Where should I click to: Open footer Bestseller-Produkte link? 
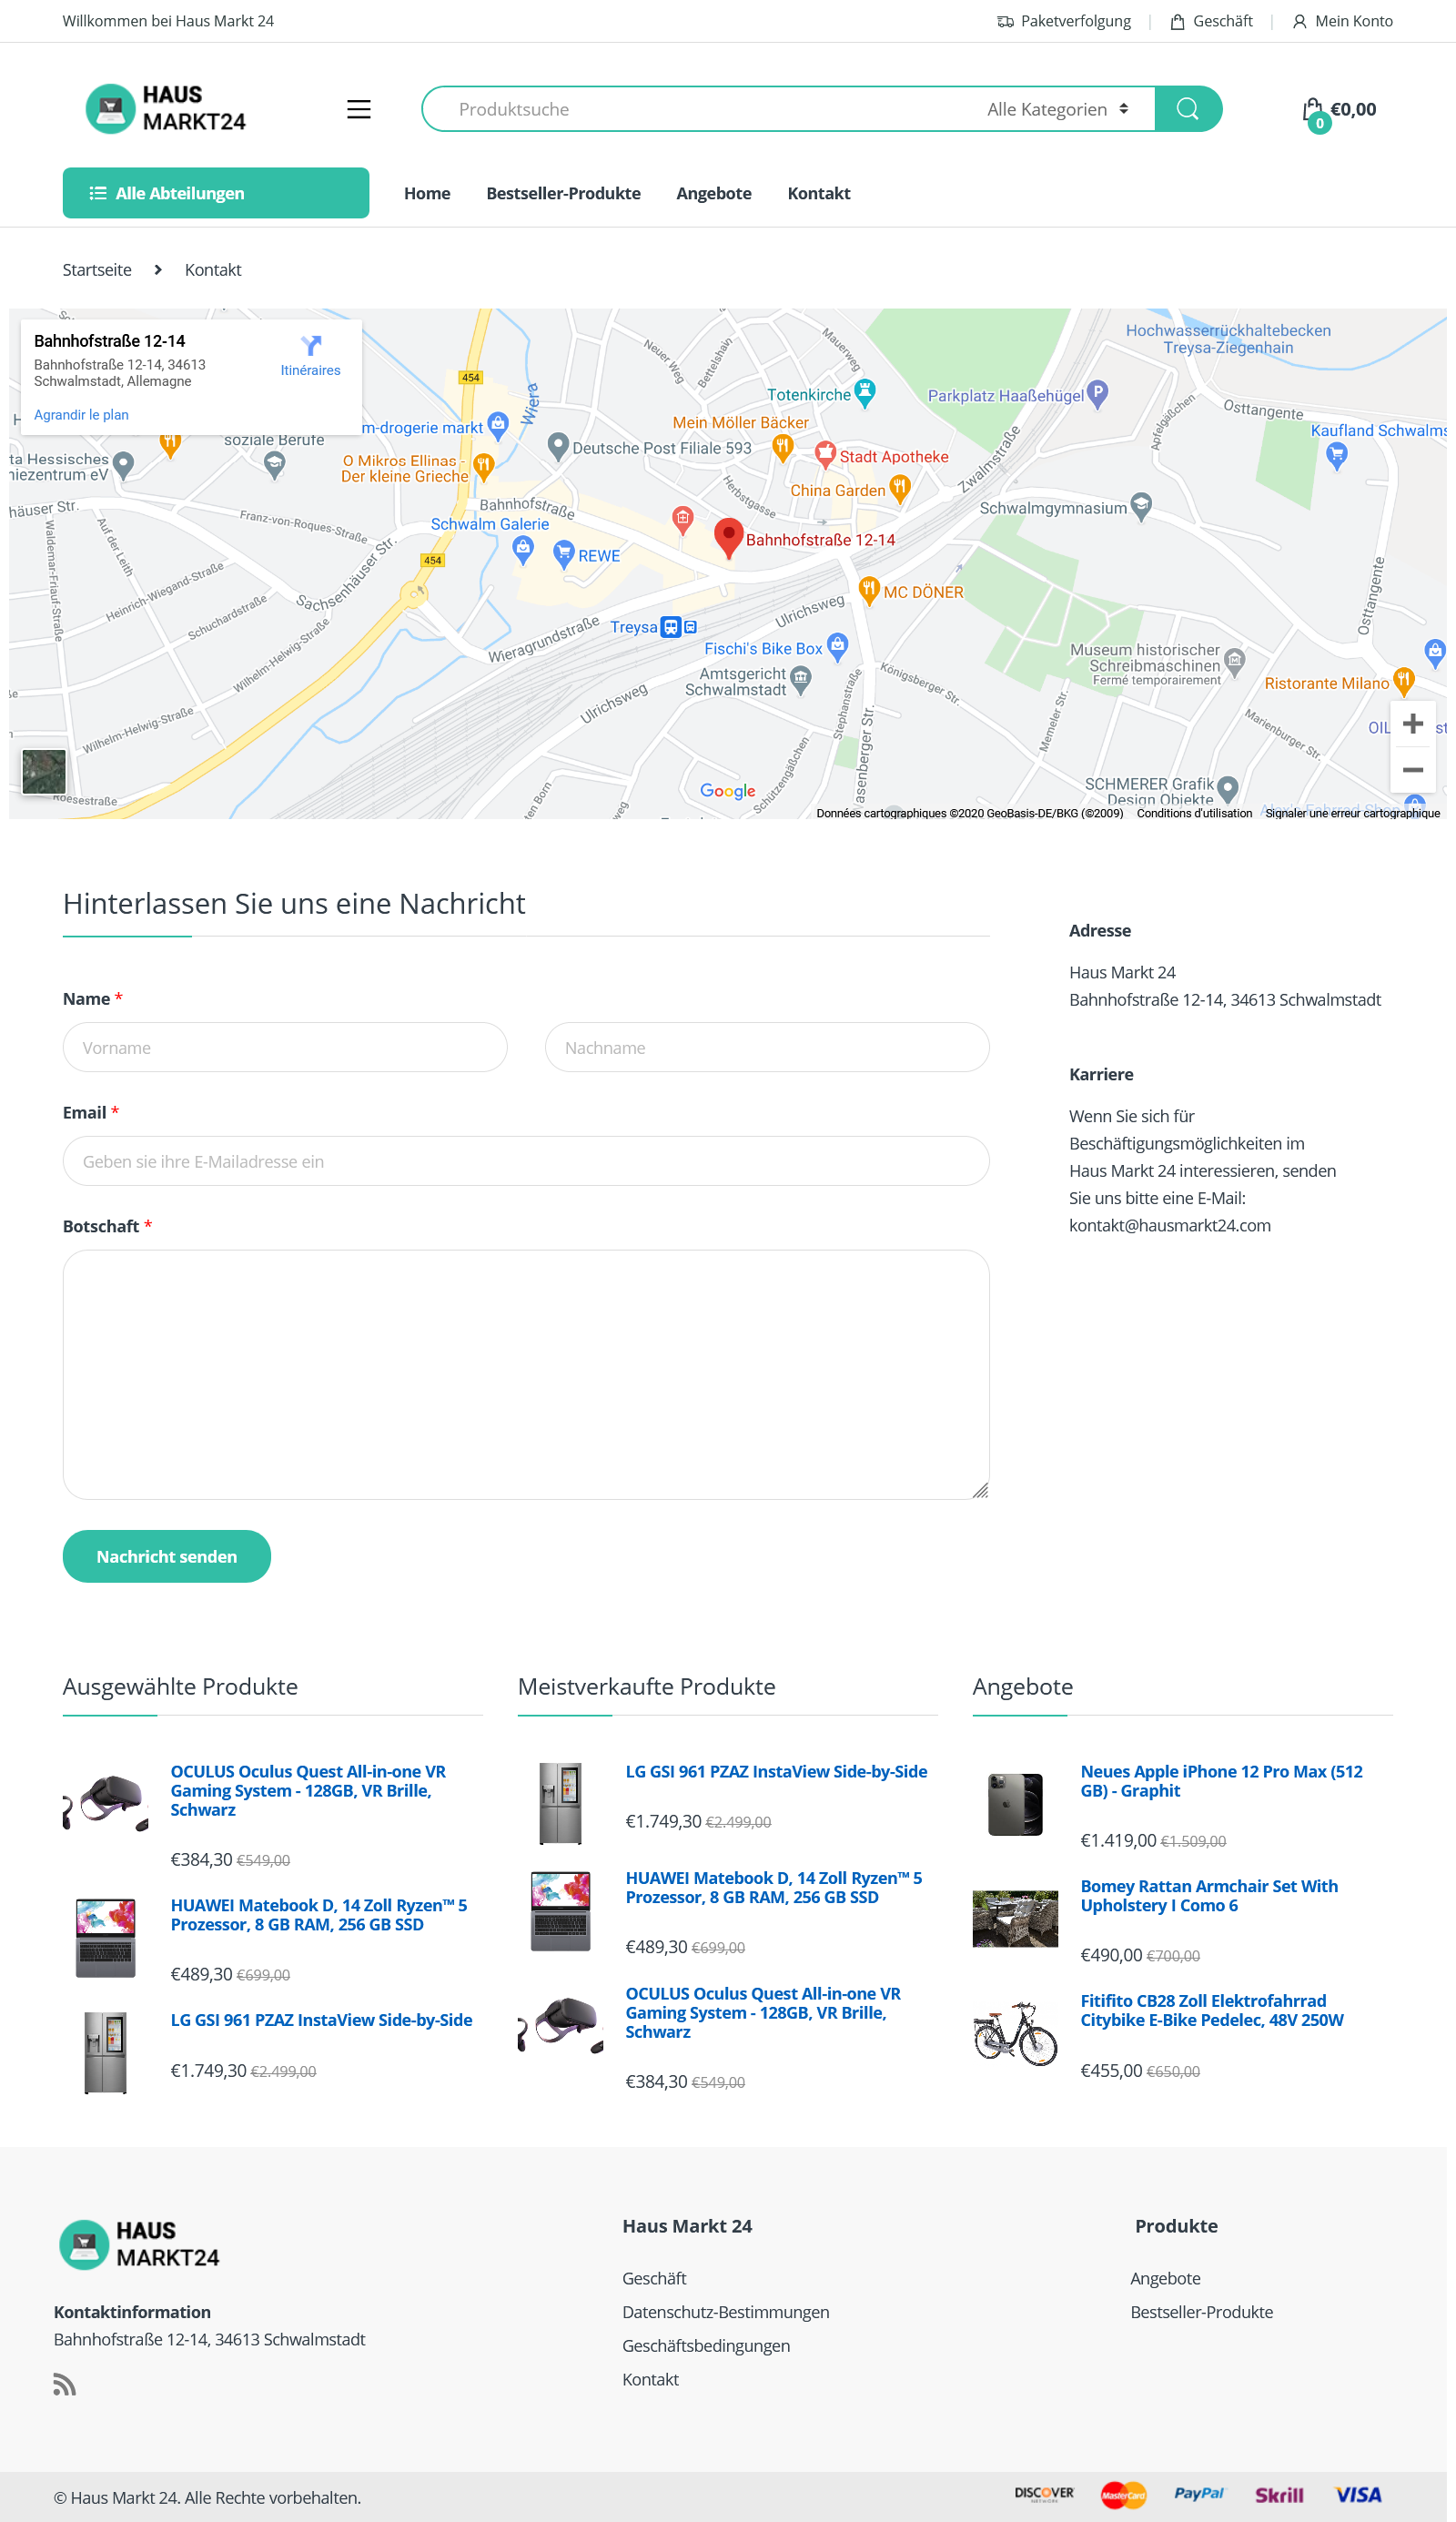[1201, 2311]
